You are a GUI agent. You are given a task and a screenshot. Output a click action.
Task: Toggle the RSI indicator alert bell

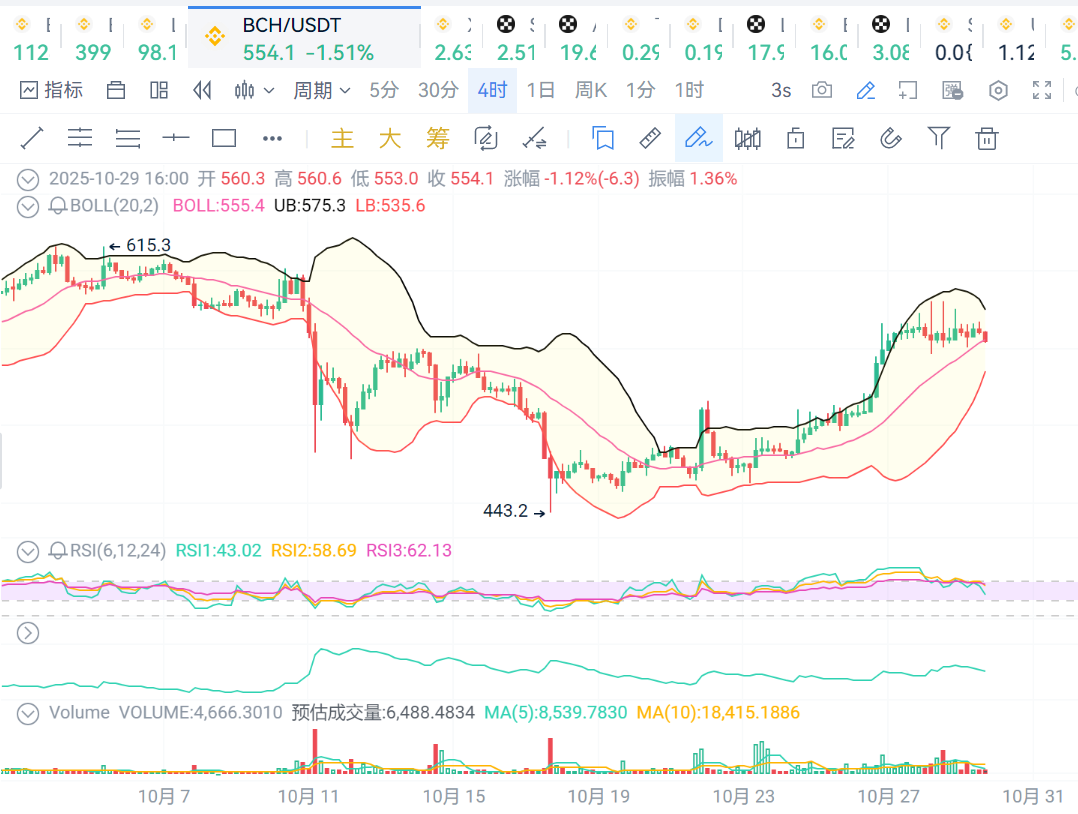[58, 550]
